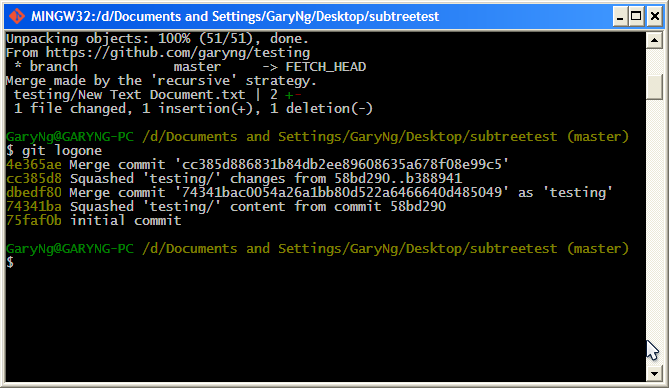Screen dimensions: 669x388
Task: Maximize the MINGW32 terminal window
Action: click(636, 17)
